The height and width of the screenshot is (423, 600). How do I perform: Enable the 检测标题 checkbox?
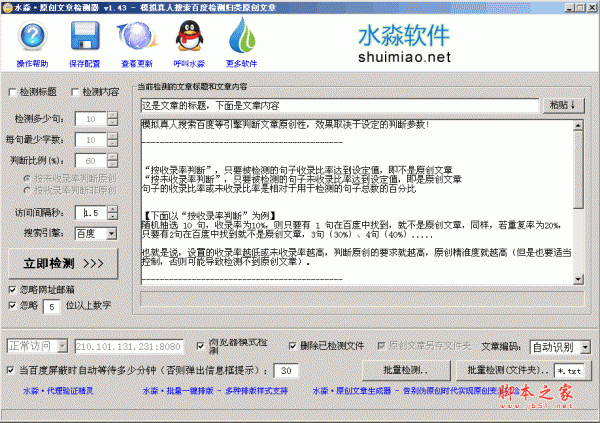click(13, 92)
